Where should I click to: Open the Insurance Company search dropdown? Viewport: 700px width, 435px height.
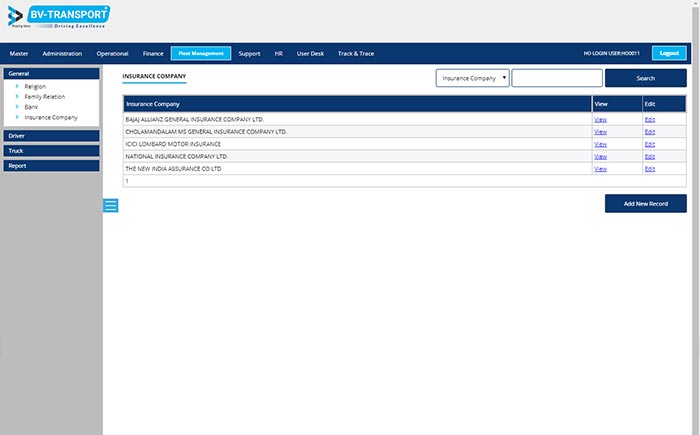click(472, 78)
